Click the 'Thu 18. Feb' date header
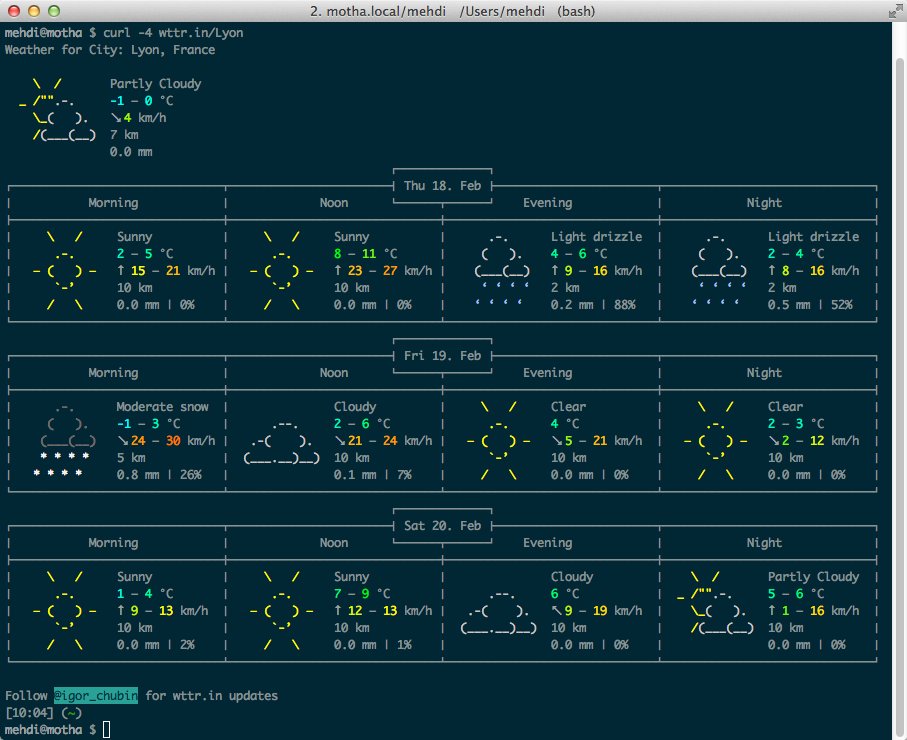This screenshot has width=907, height=740. click(x=443, y=186)
